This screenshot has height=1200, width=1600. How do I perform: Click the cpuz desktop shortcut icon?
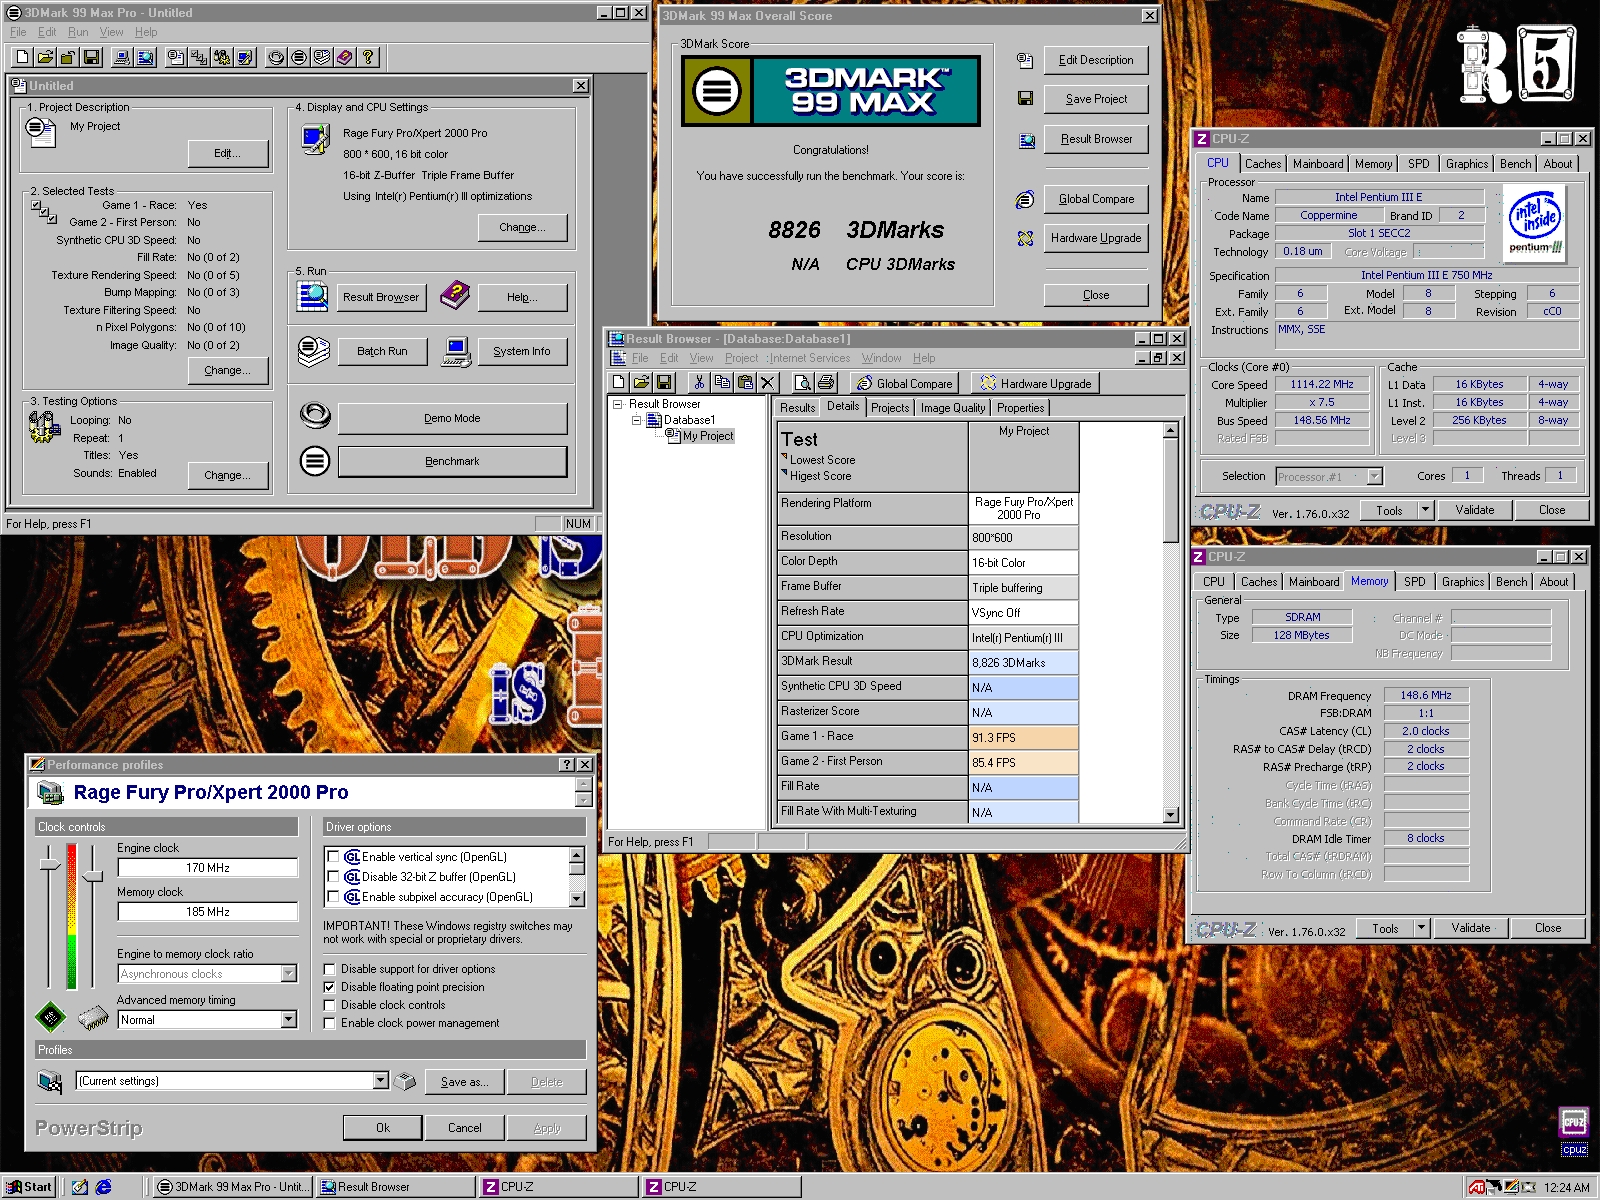click(1574, 1123)
